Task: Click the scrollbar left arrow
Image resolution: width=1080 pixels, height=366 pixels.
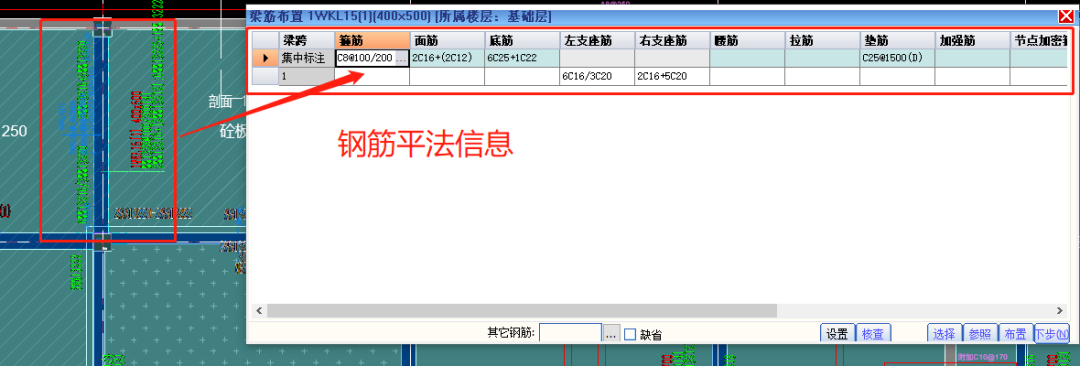Action: point(258,311)
